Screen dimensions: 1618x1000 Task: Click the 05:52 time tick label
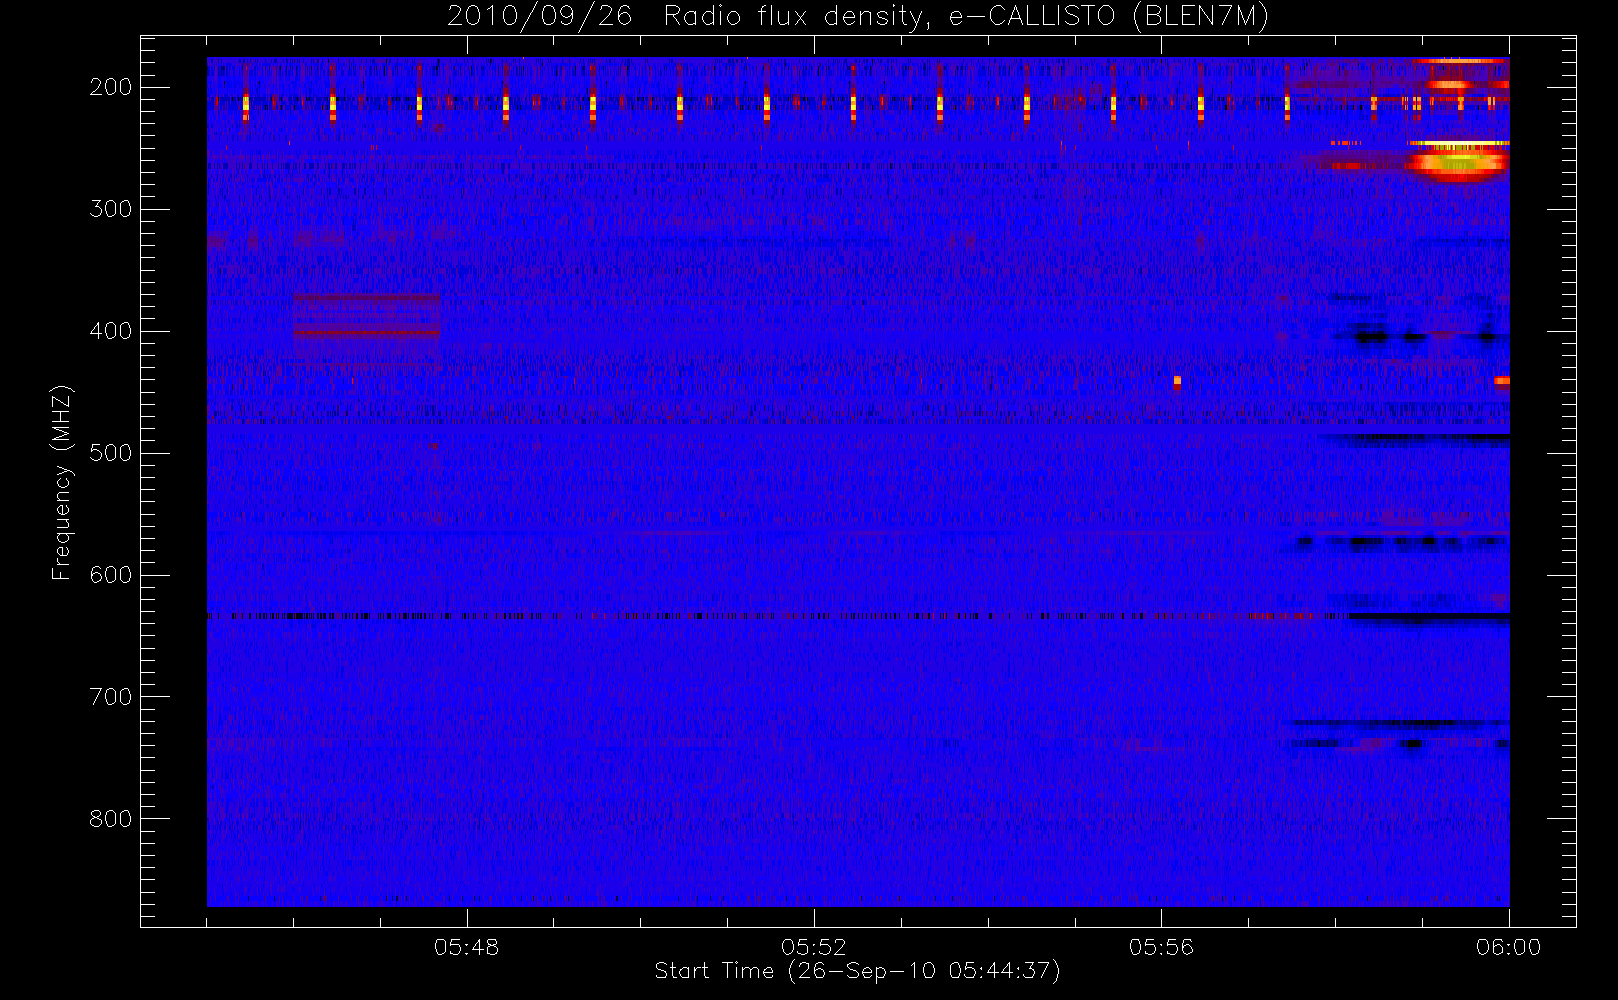(814, 947)
